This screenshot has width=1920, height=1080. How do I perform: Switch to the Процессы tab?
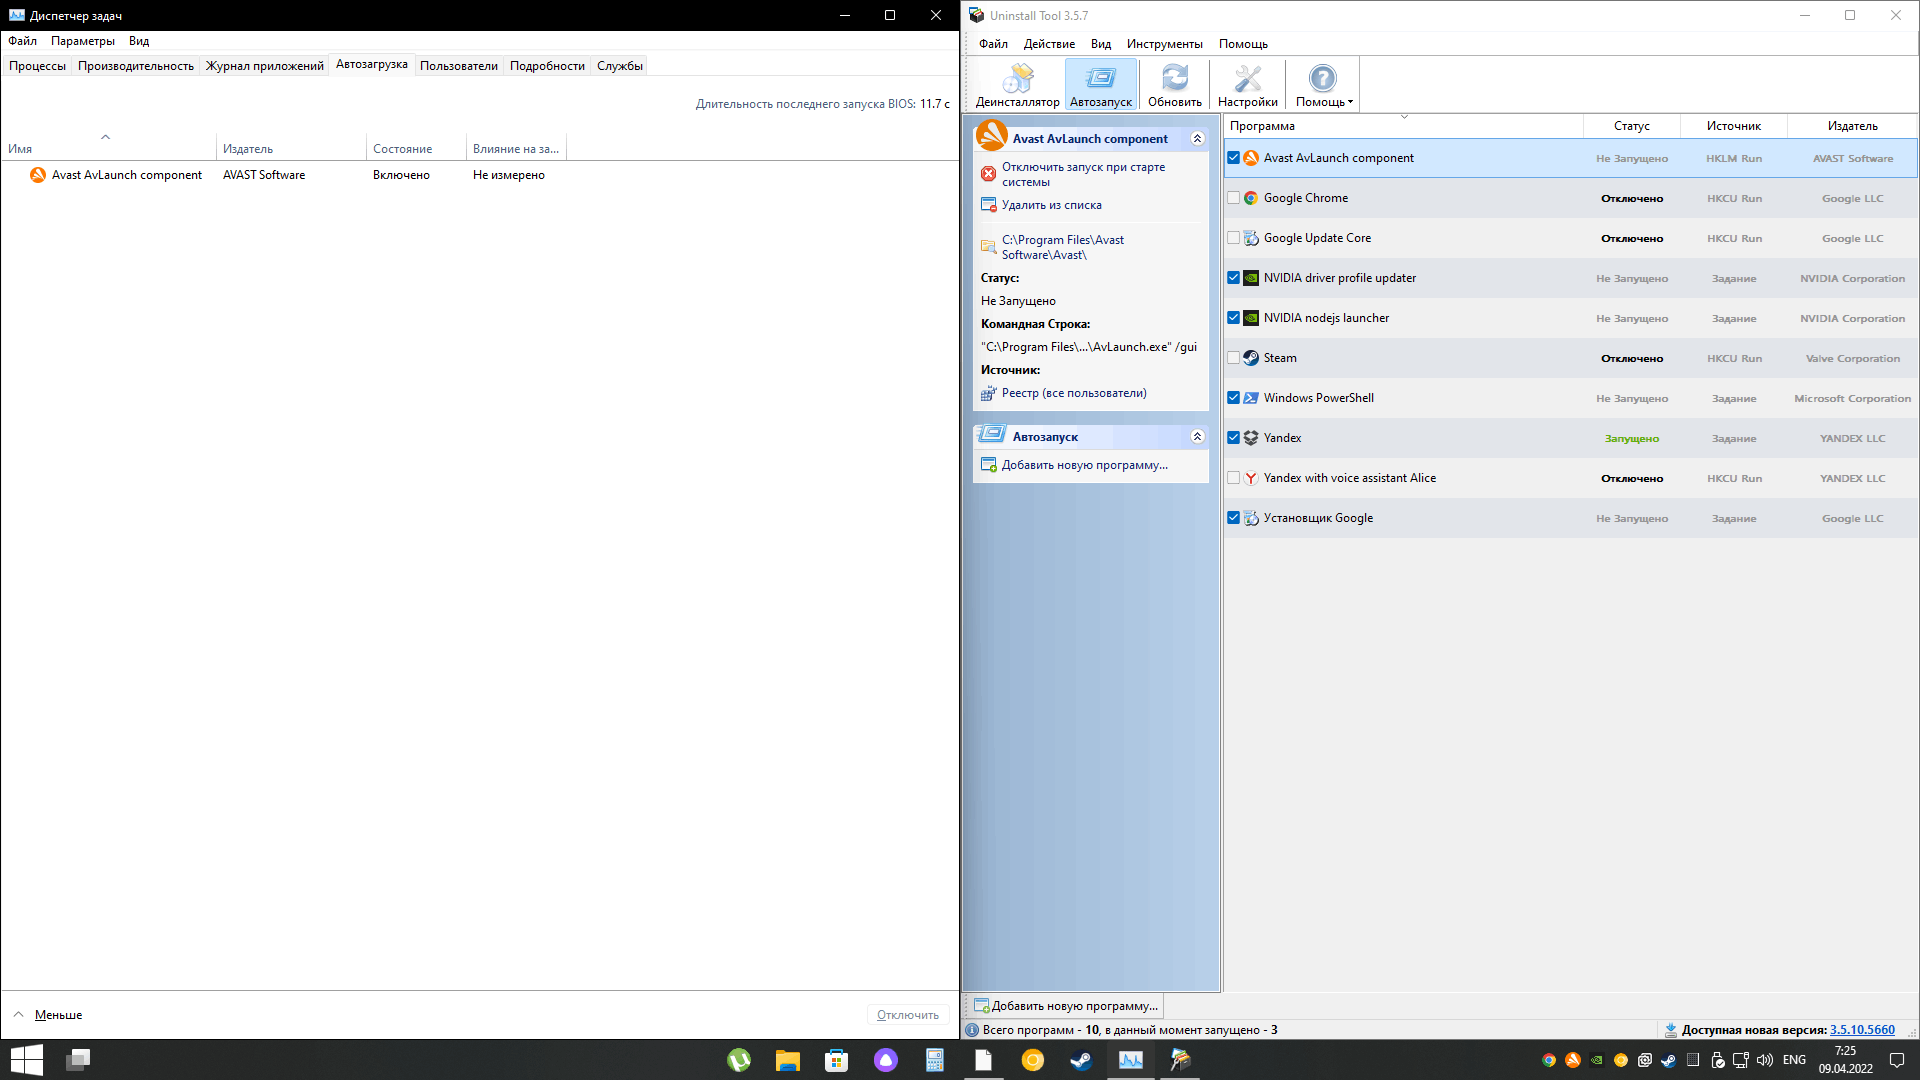[37, 66]
